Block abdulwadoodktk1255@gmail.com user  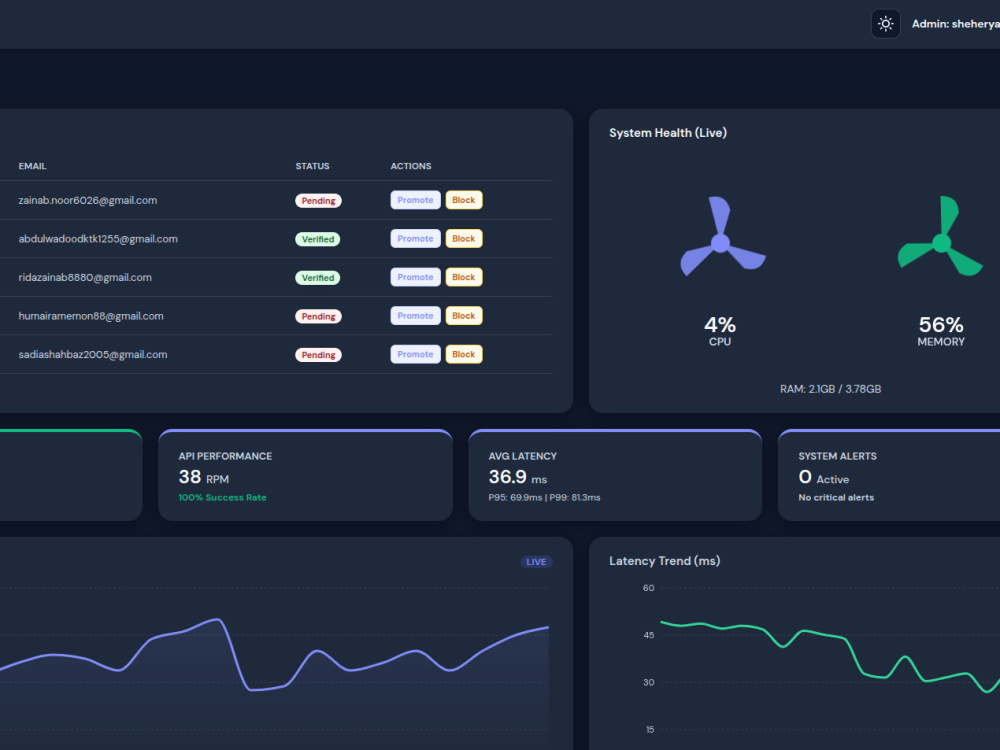(x=464, y=239)
